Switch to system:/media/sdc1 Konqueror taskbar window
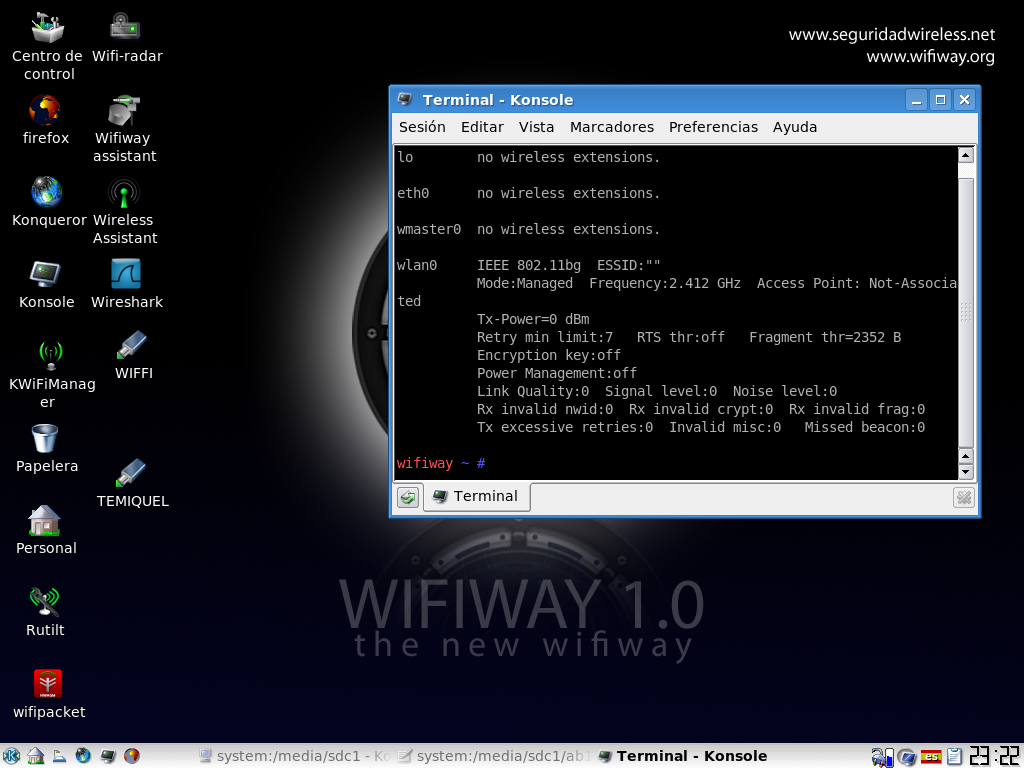 [294, 756]
